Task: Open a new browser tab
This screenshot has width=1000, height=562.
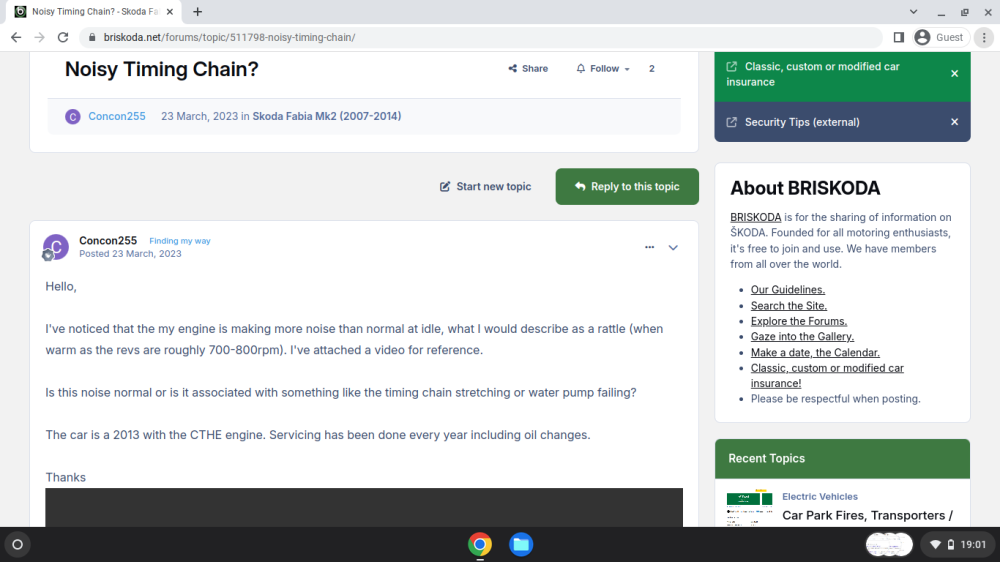Action: pos(198,11)
